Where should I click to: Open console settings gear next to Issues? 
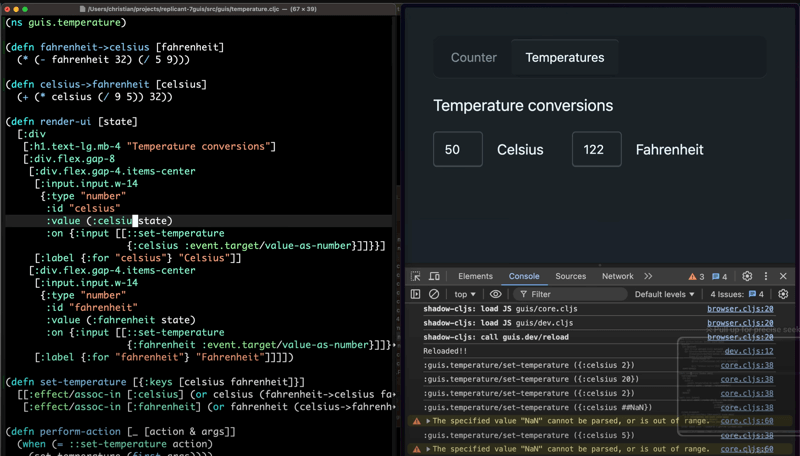[783, 294]
